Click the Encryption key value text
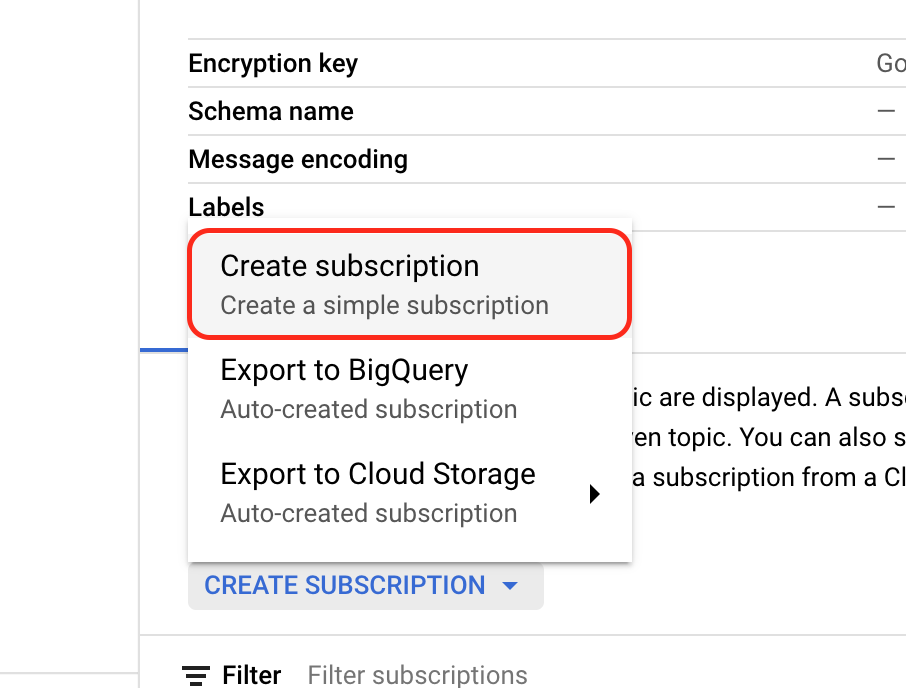 [890, 64]
